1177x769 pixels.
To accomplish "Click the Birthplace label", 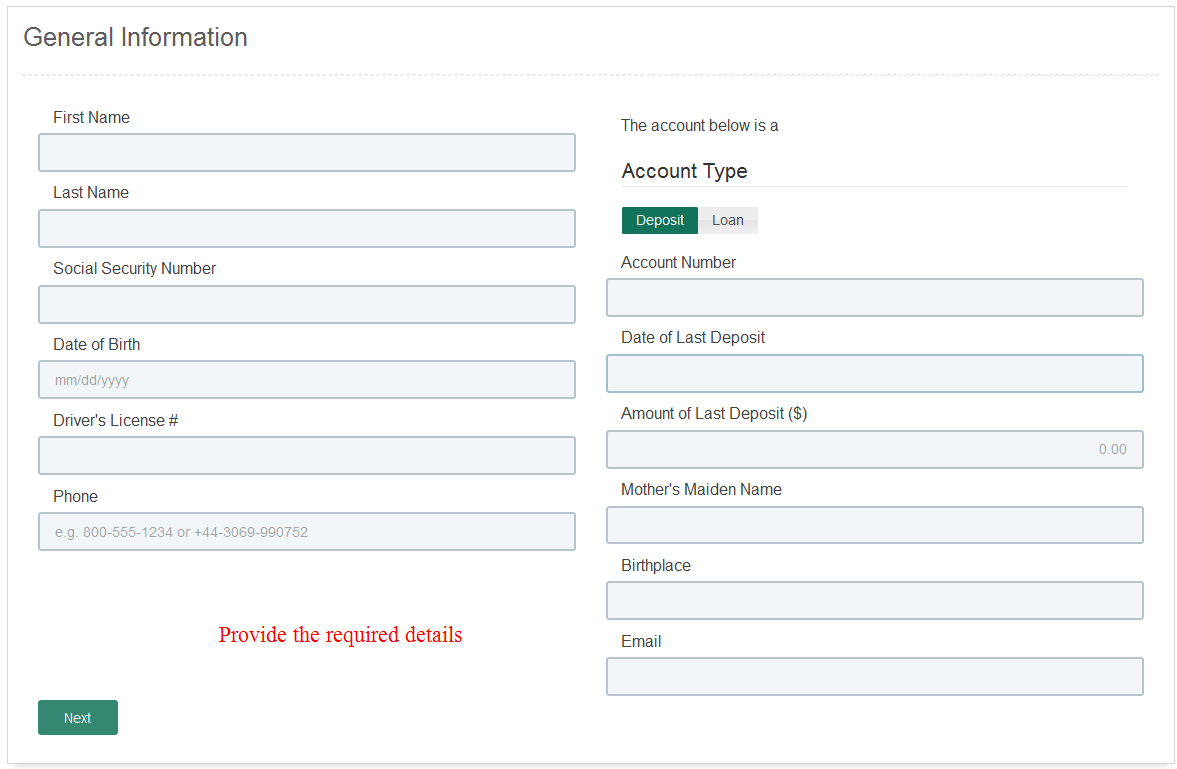I will [656, 565].
